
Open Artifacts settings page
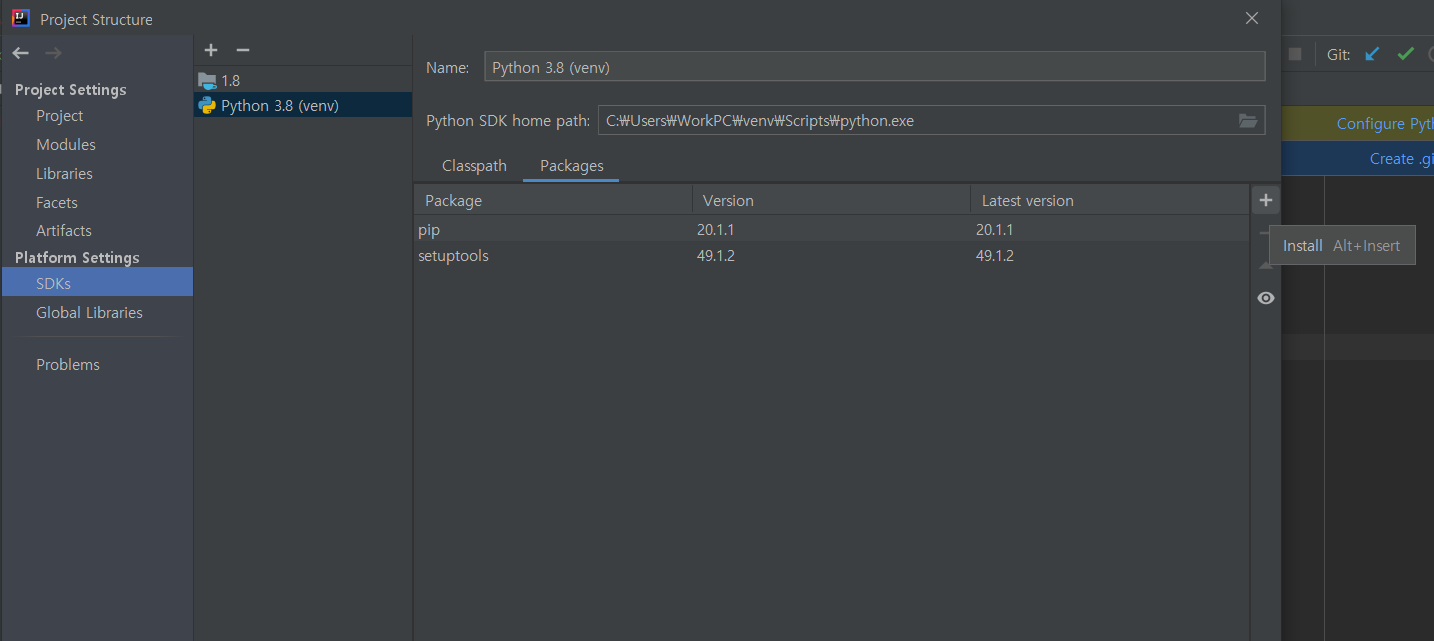click(64, 231)
